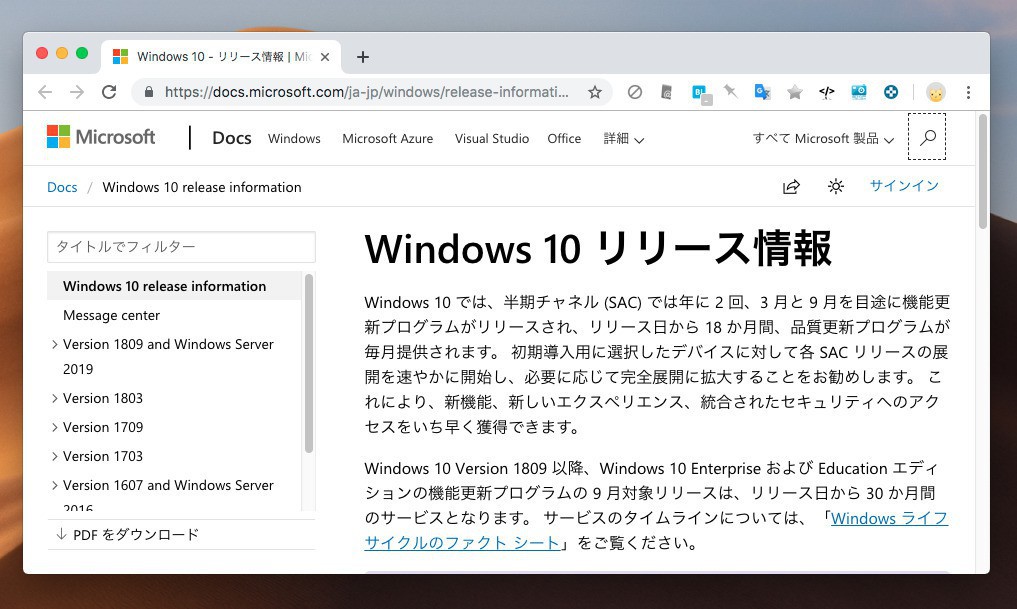Toggle the page theme with the sun icon
The height and width of the screenshot is (609, 1017).
836,187
